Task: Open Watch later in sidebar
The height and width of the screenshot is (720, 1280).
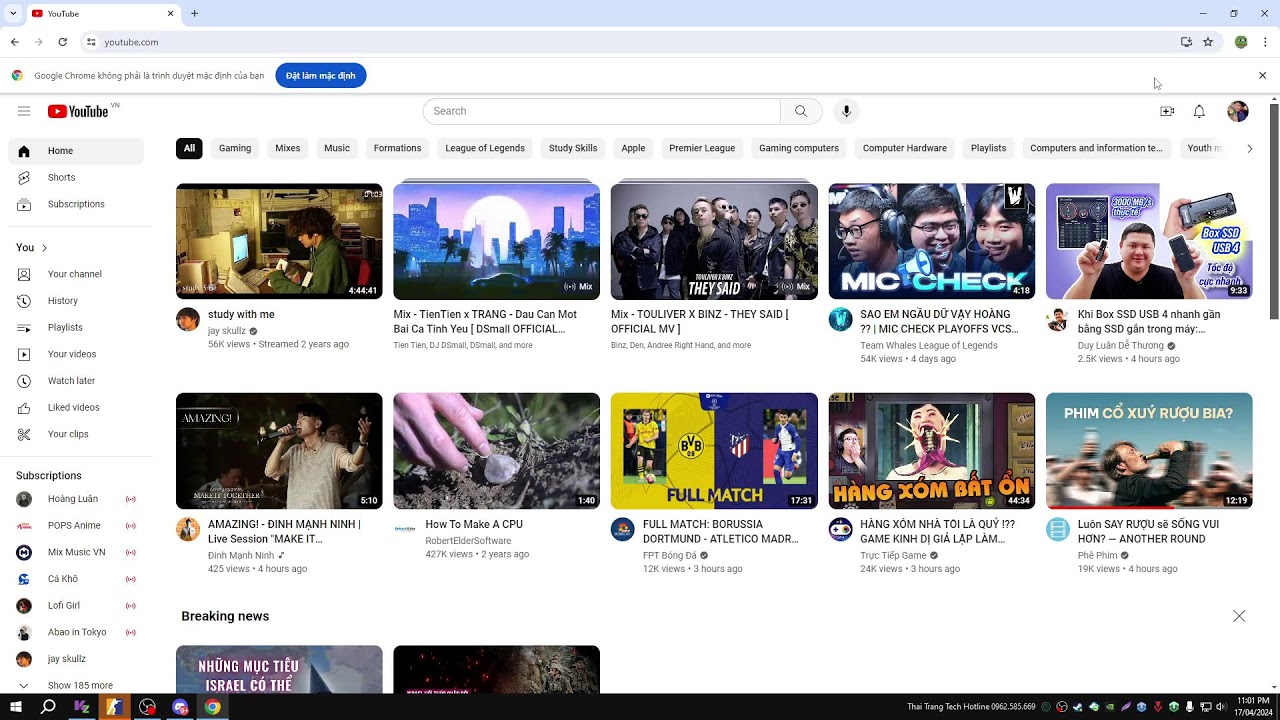Action: (76, 381)
